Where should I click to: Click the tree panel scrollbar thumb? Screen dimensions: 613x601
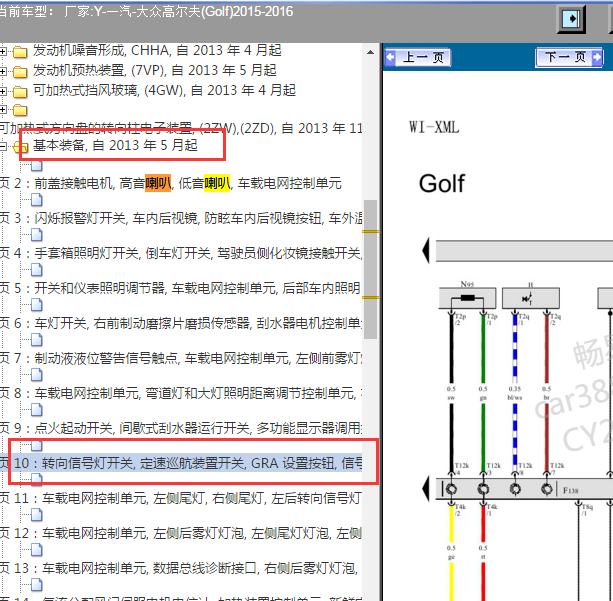coord(371,269)
